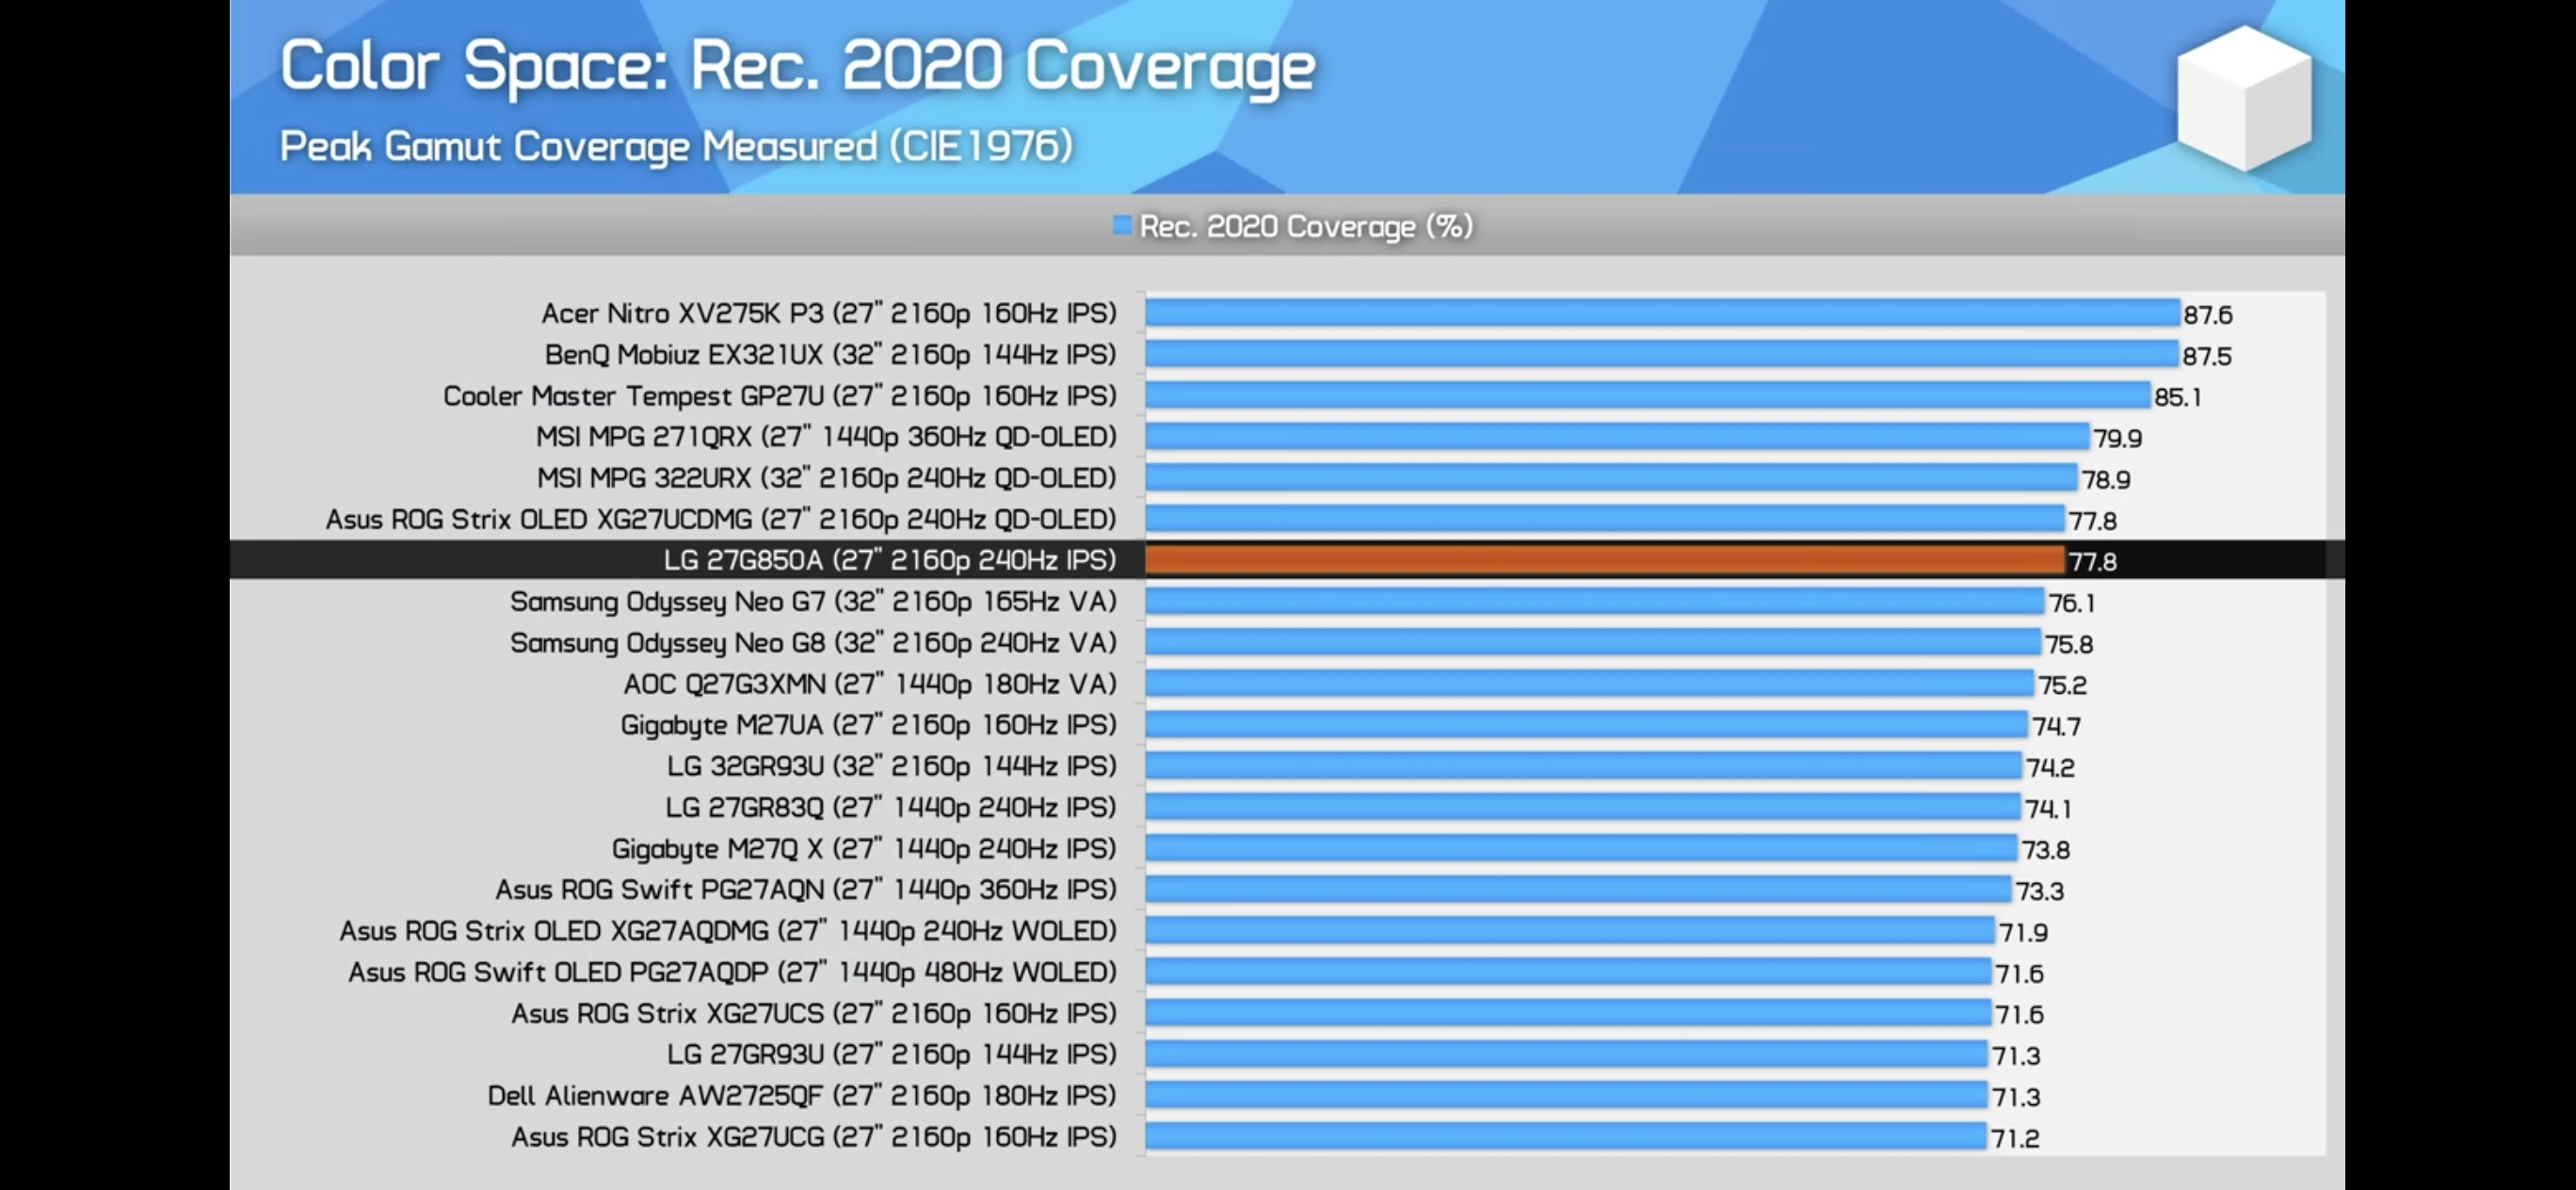Click the blue legend swatch for Rec. 2020 Coverage
This screenshot has width=2576, height=1190.
click(x=1122, y=226)
